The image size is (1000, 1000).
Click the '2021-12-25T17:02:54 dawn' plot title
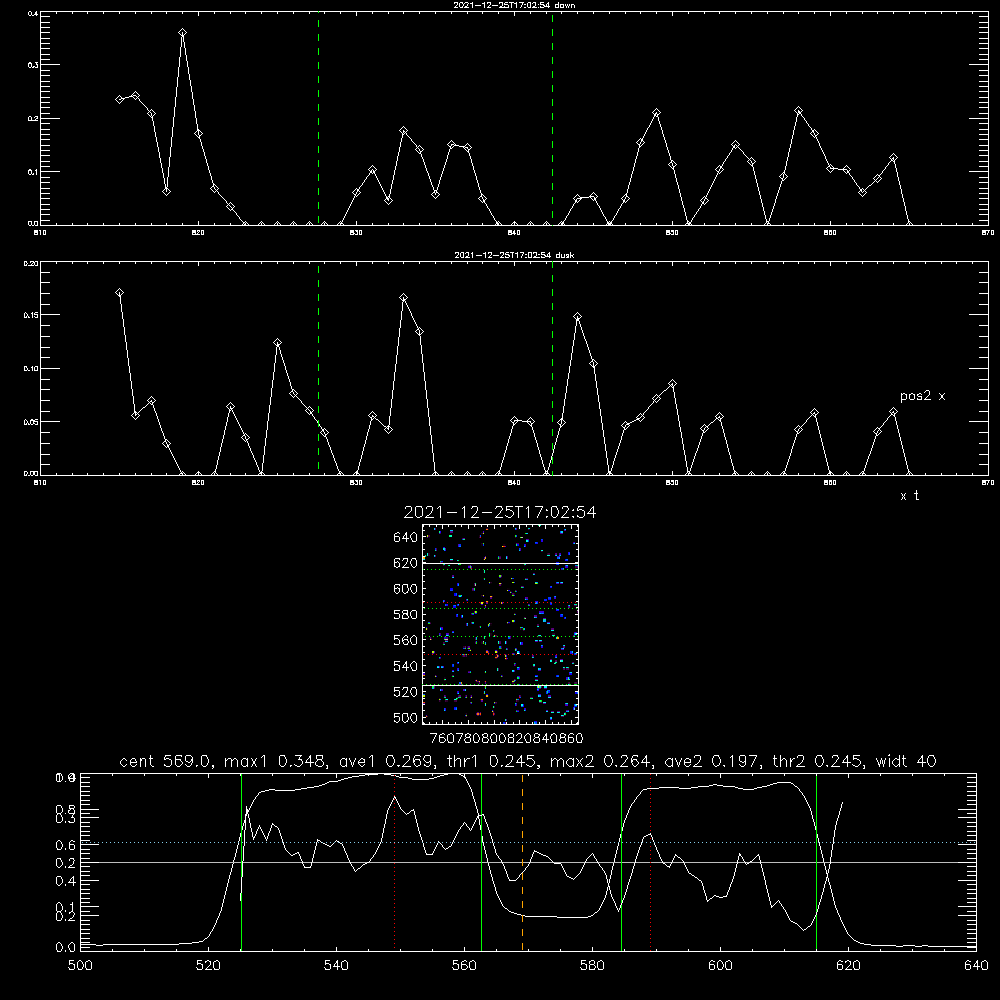(514, 5)
